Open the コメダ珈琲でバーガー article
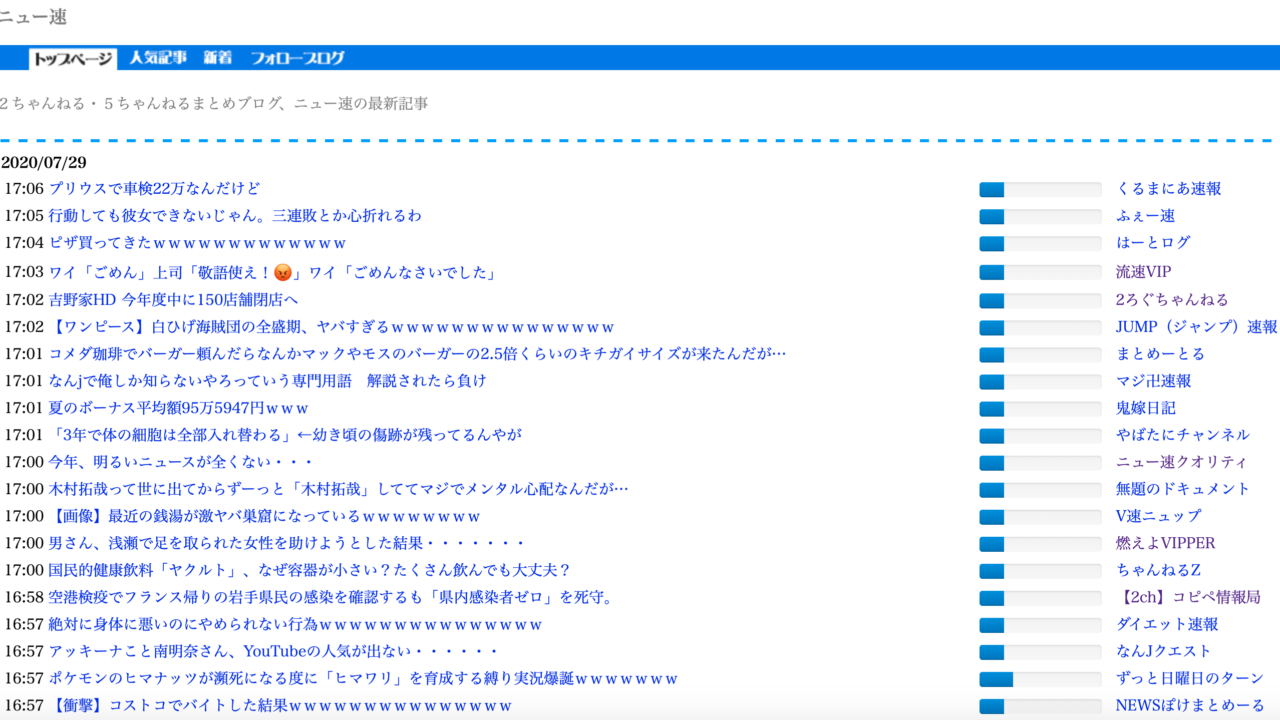The height and width of the screenshot is (720, 1280). tap(417, 354)
